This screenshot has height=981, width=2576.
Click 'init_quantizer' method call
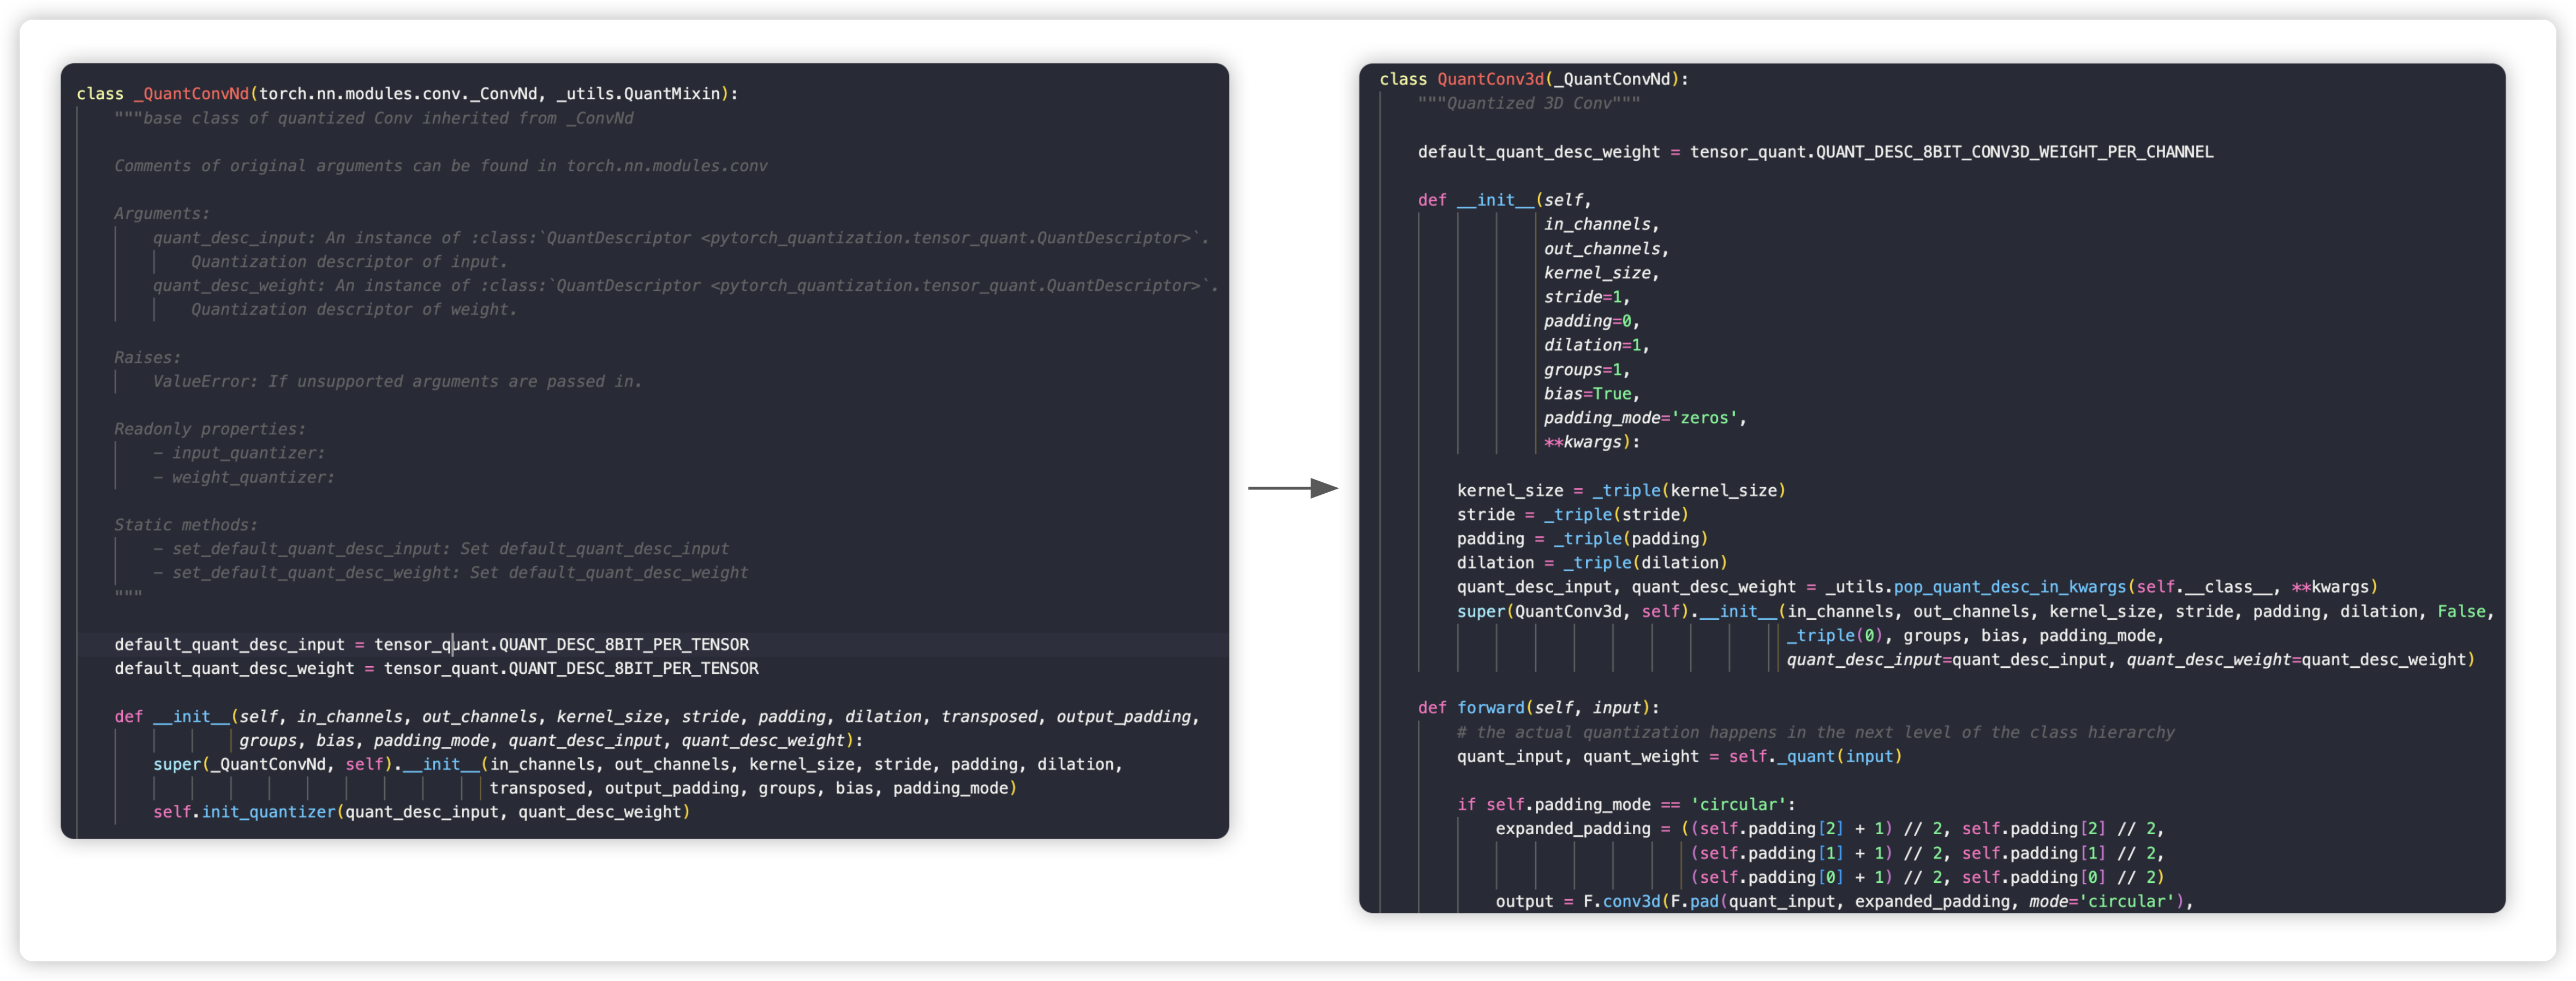pos(268,813)
